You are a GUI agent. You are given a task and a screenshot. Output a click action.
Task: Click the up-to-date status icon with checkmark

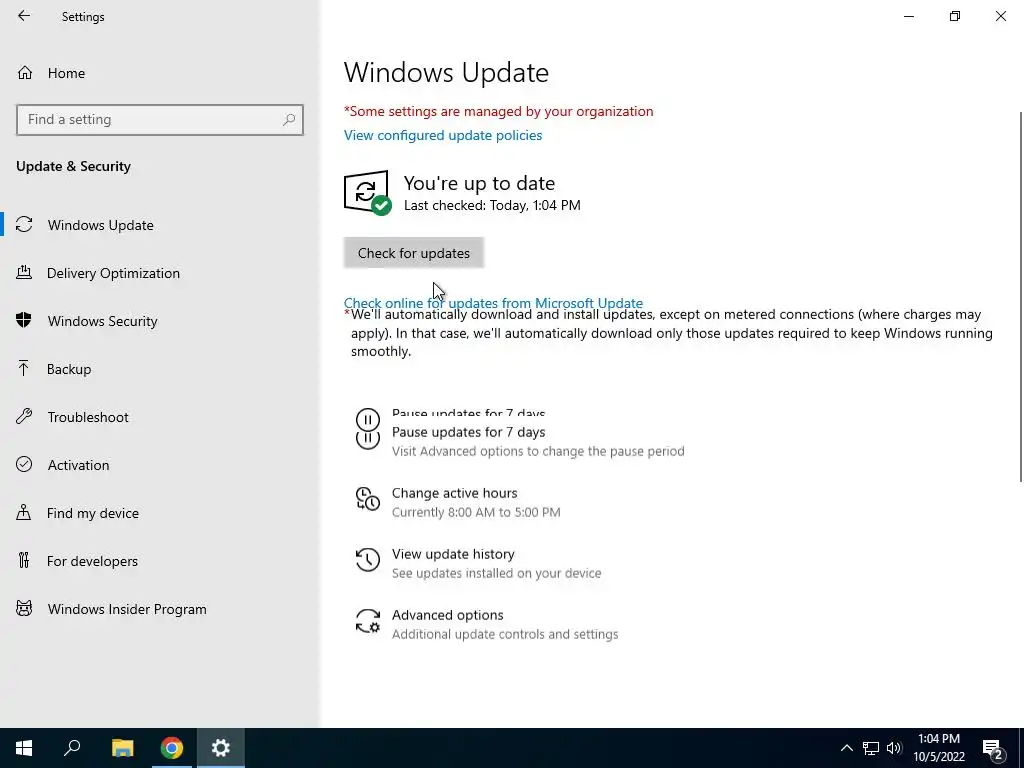pos(368,193)
